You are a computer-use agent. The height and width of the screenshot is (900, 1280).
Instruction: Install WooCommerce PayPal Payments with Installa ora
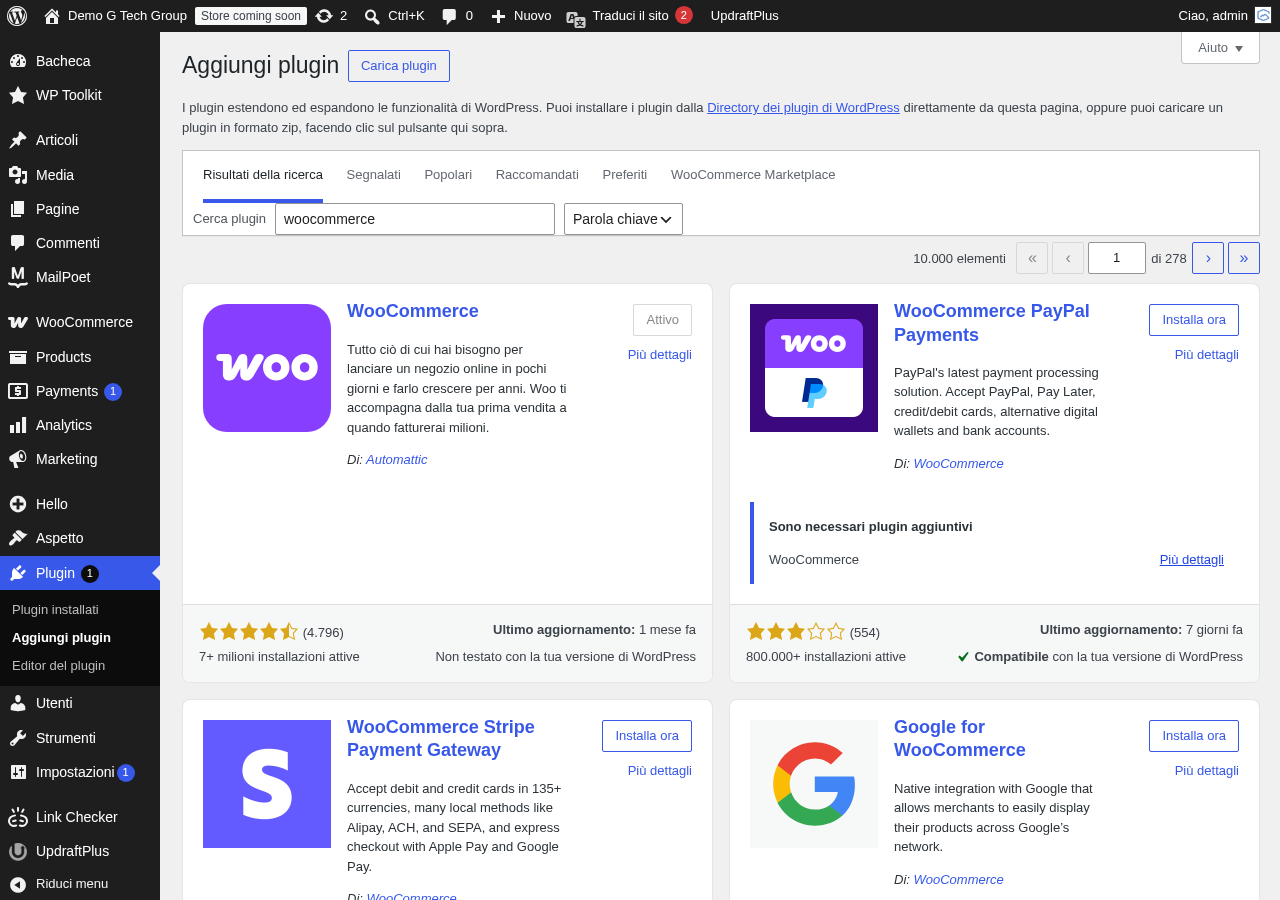coord(1194,320)
